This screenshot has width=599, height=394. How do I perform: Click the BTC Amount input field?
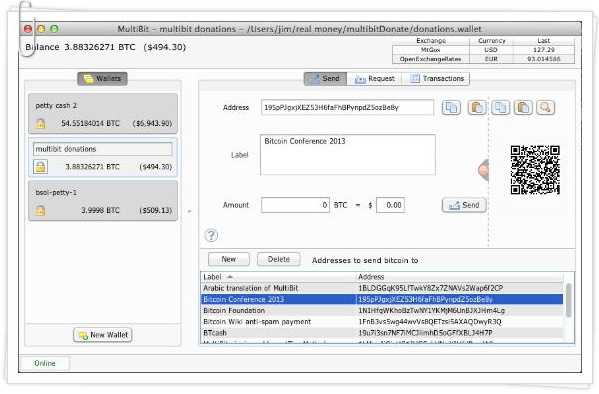tap(295, 205)
